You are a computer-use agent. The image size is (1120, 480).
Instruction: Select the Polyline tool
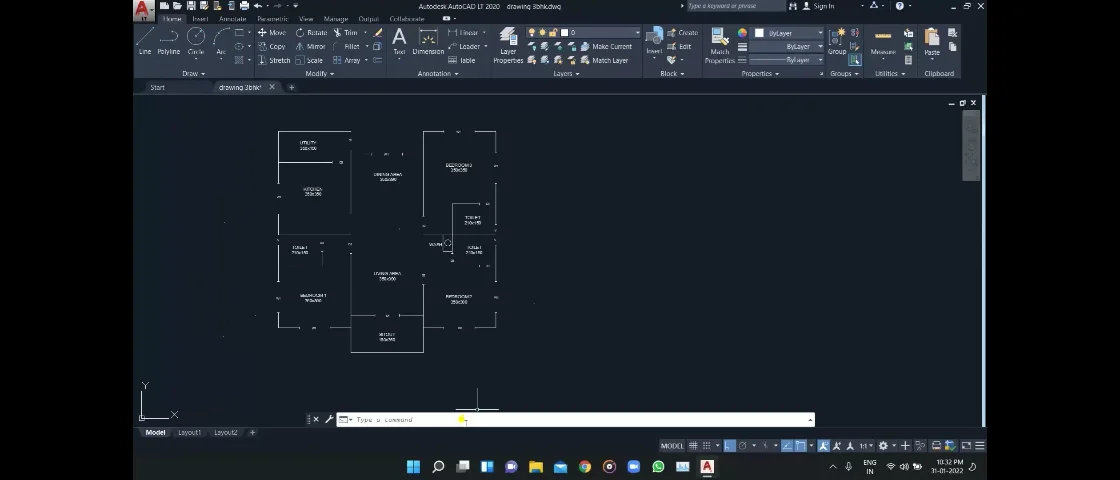(169, 41)
